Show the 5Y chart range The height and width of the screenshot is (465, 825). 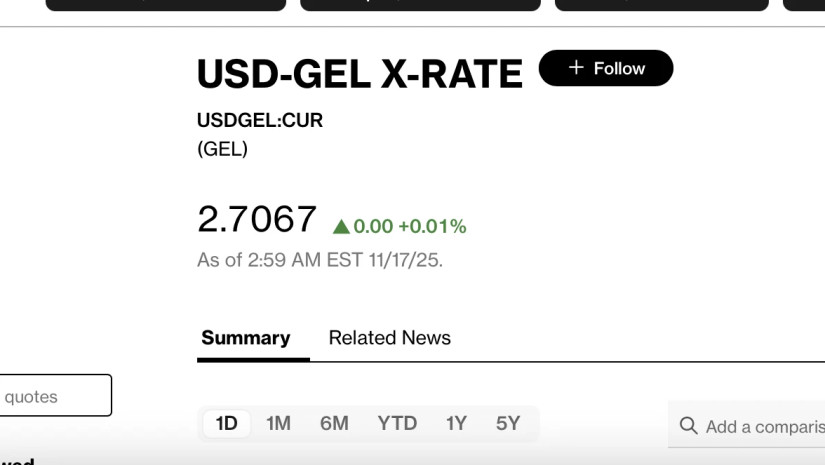coord(508,423)
